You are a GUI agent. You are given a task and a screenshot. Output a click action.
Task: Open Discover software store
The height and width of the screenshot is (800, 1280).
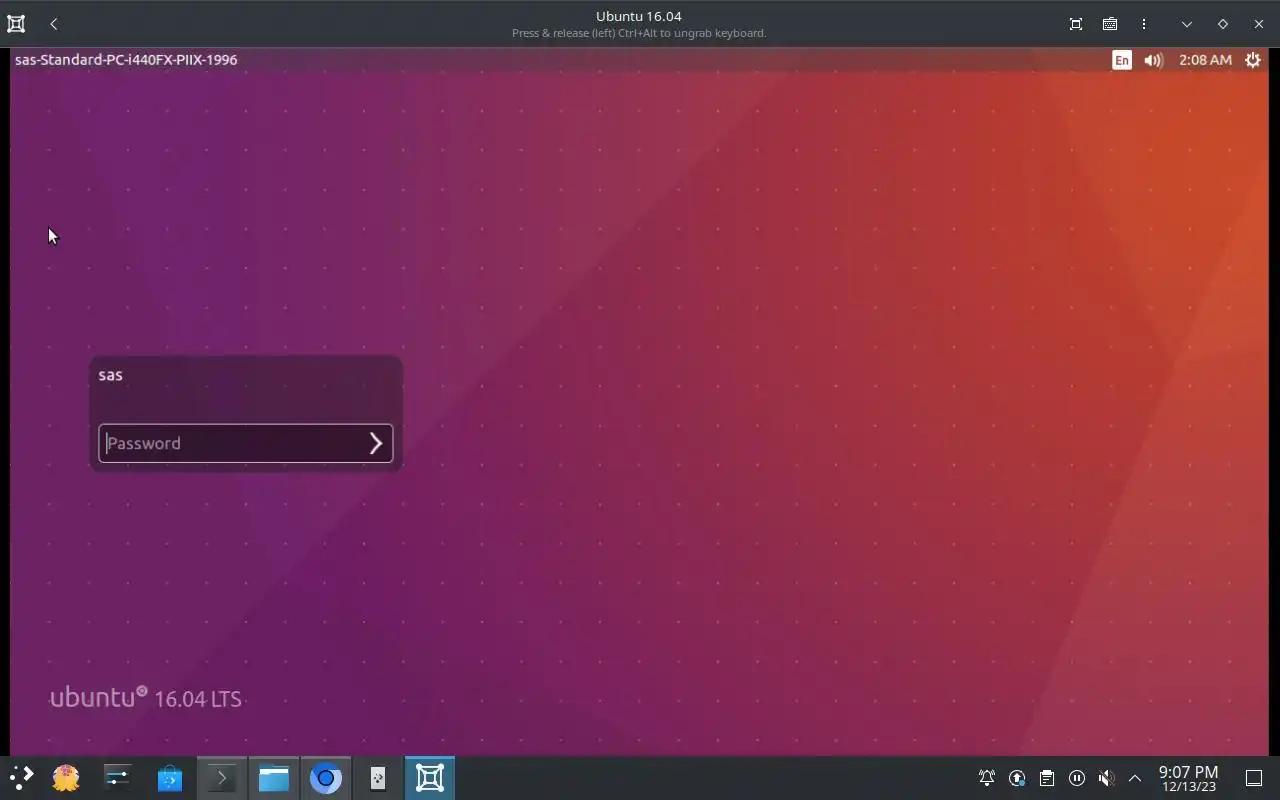[170, 778]
